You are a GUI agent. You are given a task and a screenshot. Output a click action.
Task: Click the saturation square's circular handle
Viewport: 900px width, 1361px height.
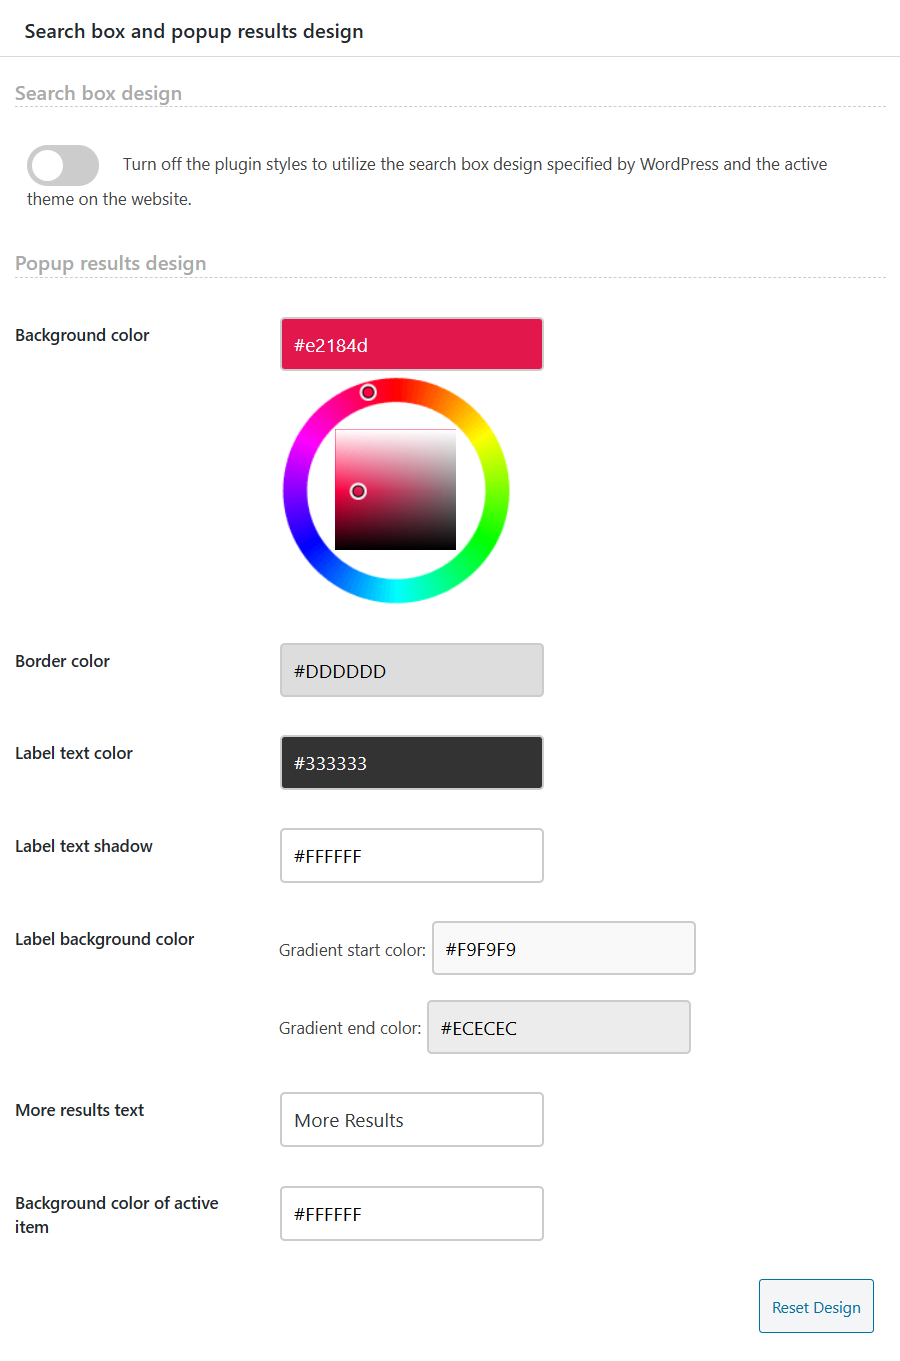click(x=358, y=491)
